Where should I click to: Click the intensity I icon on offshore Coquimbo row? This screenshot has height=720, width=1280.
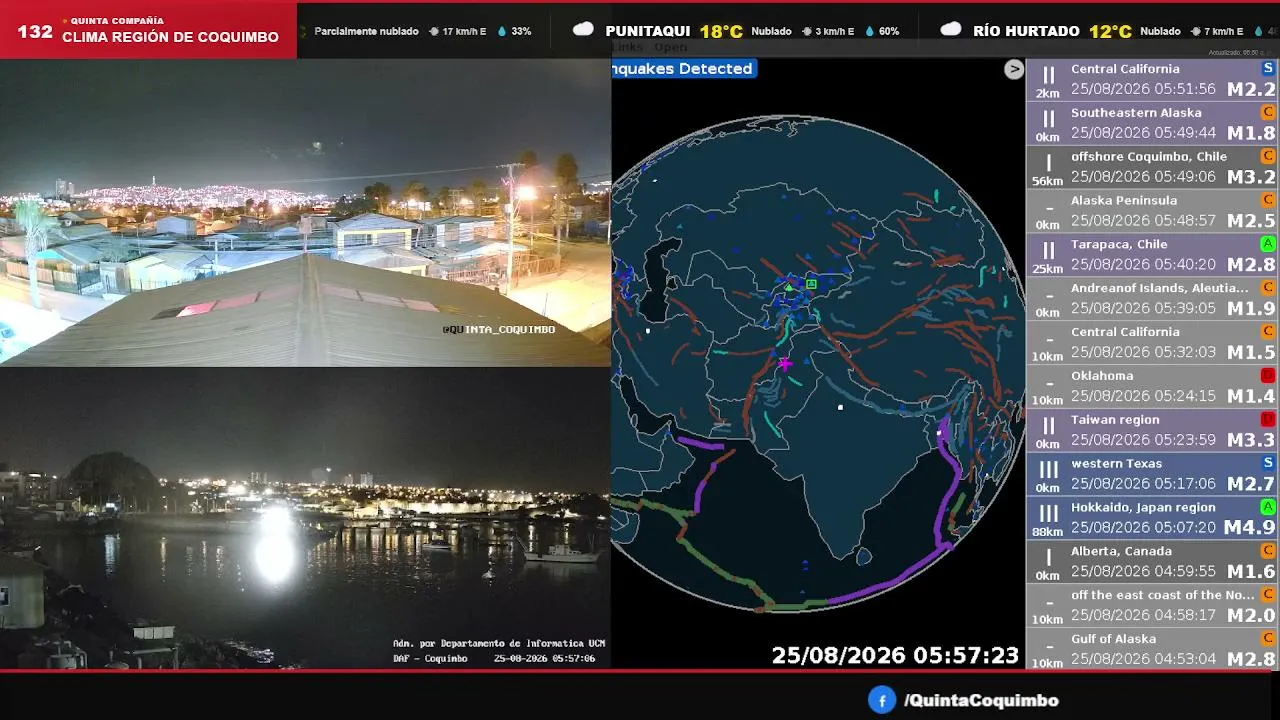pyautogui.click(x=1048, y=162)
